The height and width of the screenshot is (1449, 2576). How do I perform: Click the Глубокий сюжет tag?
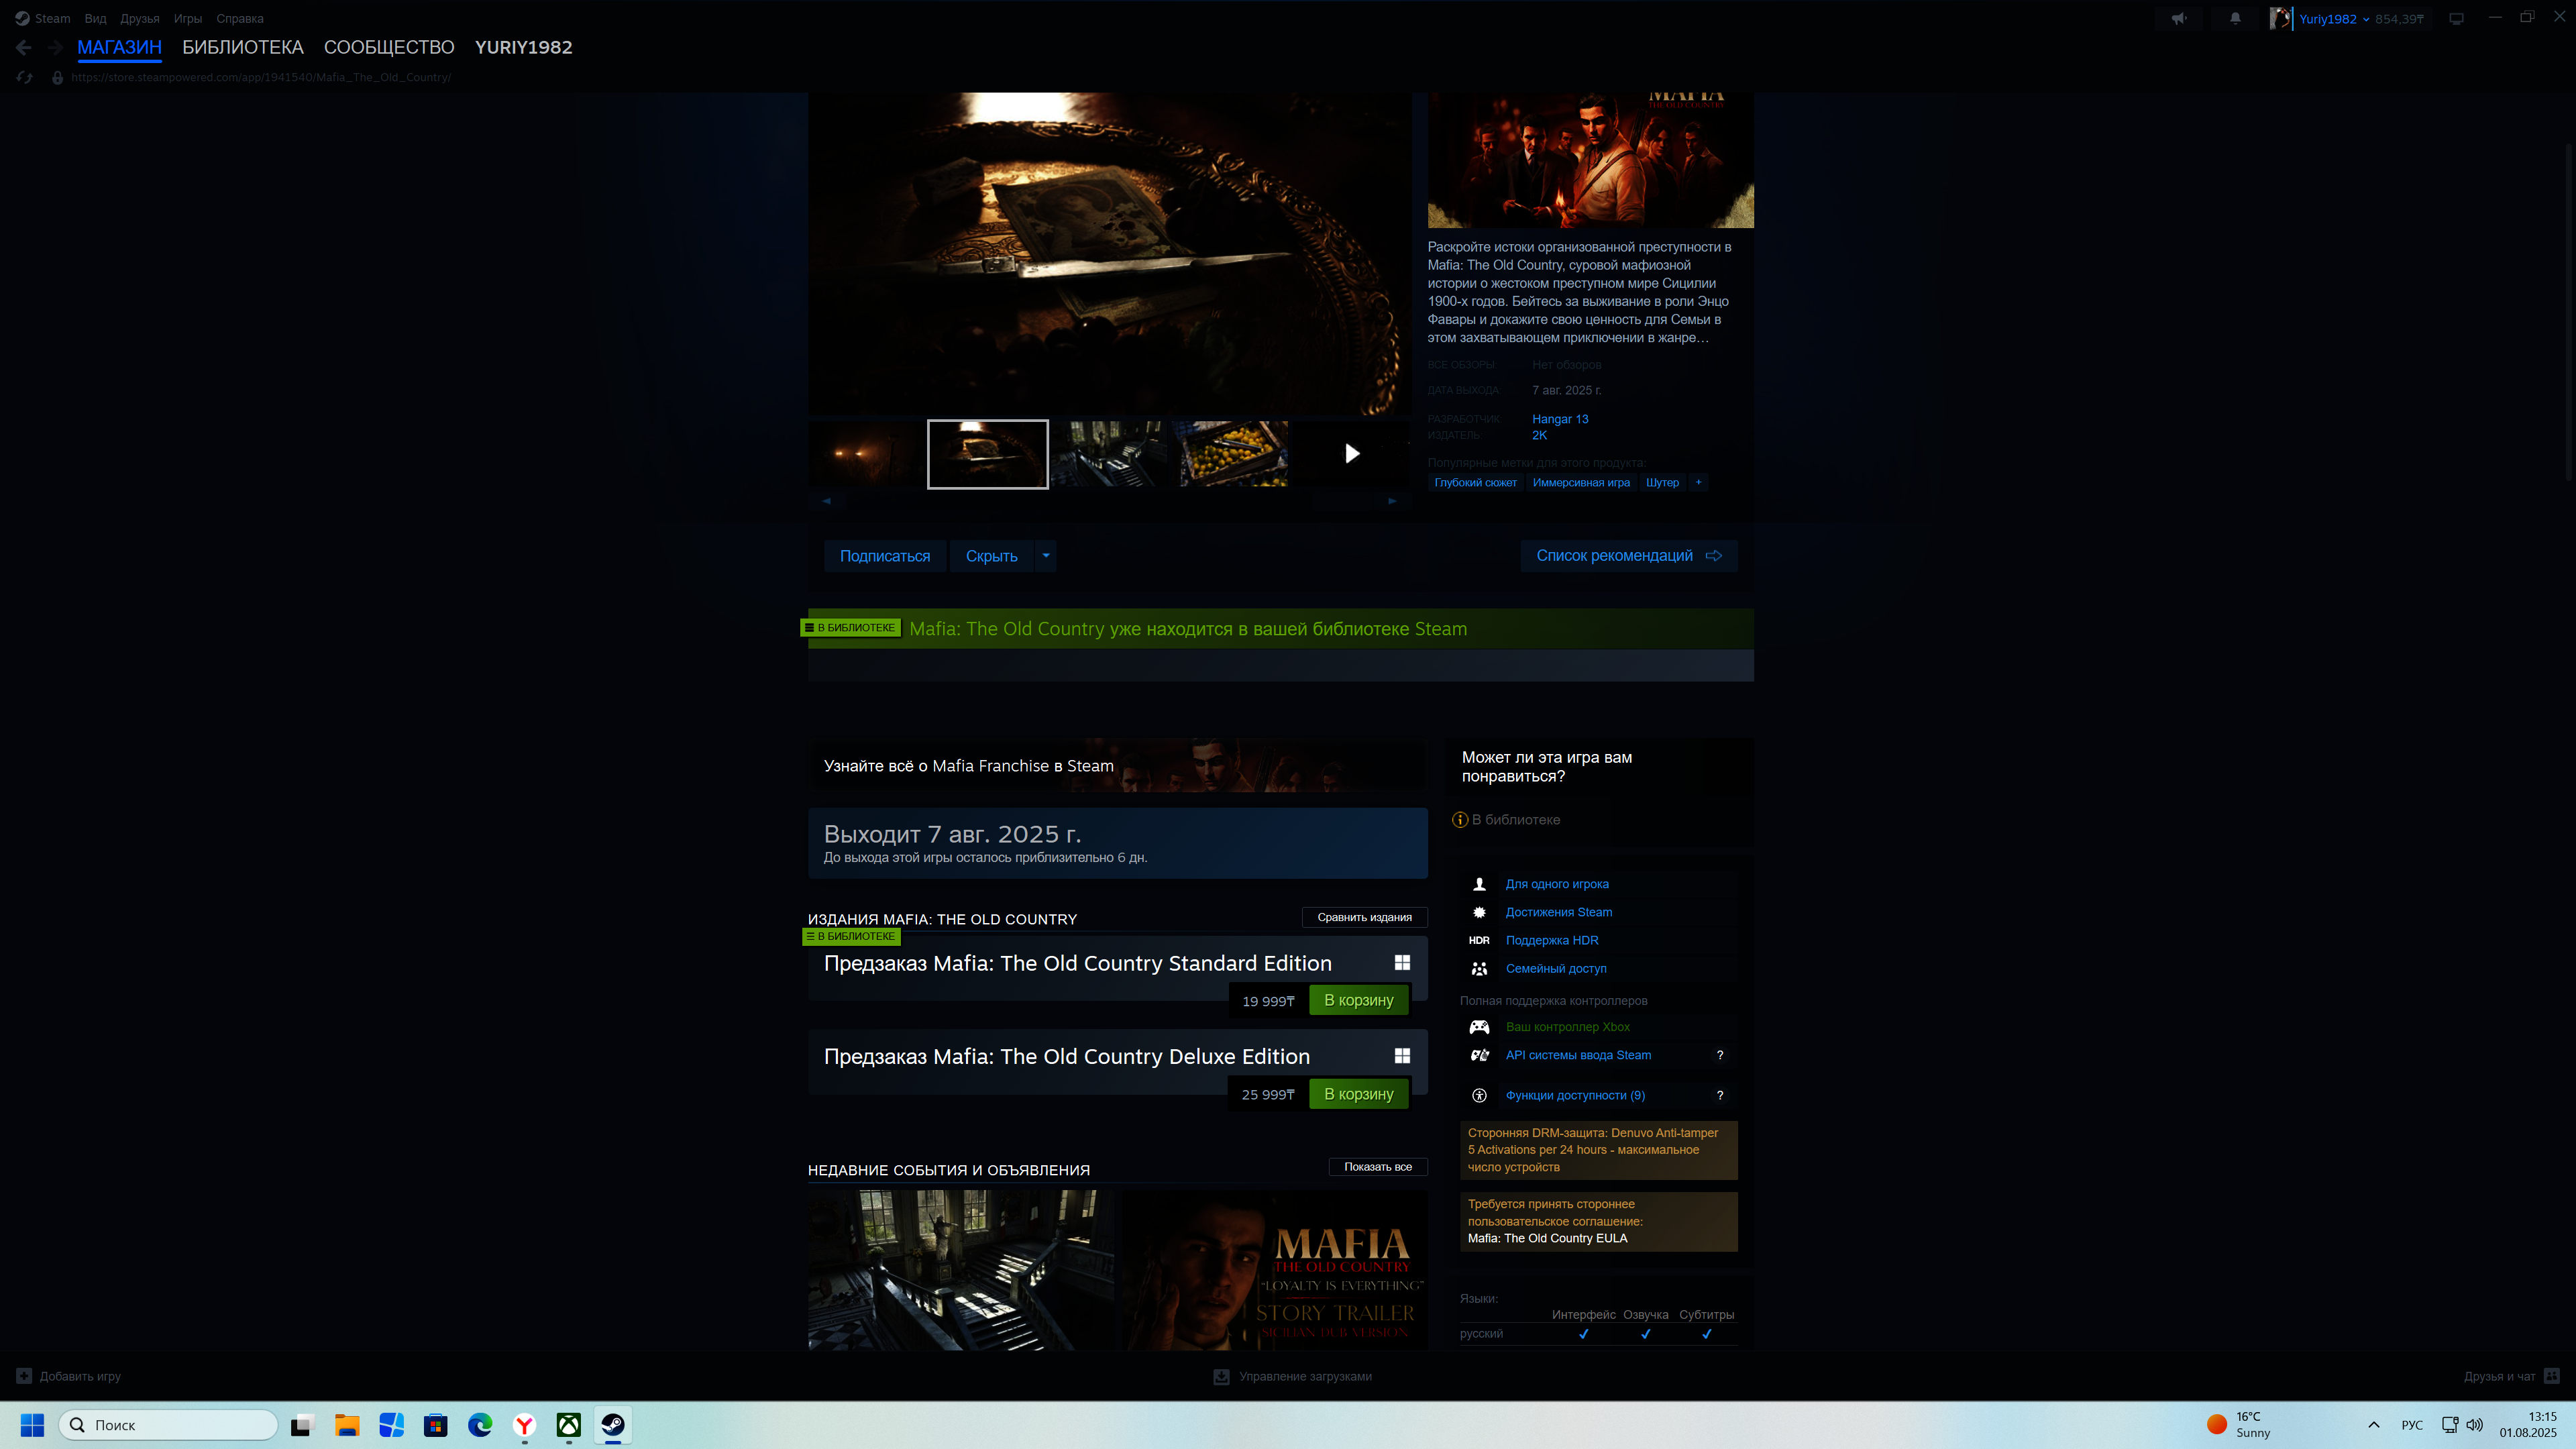point(1475,482)
